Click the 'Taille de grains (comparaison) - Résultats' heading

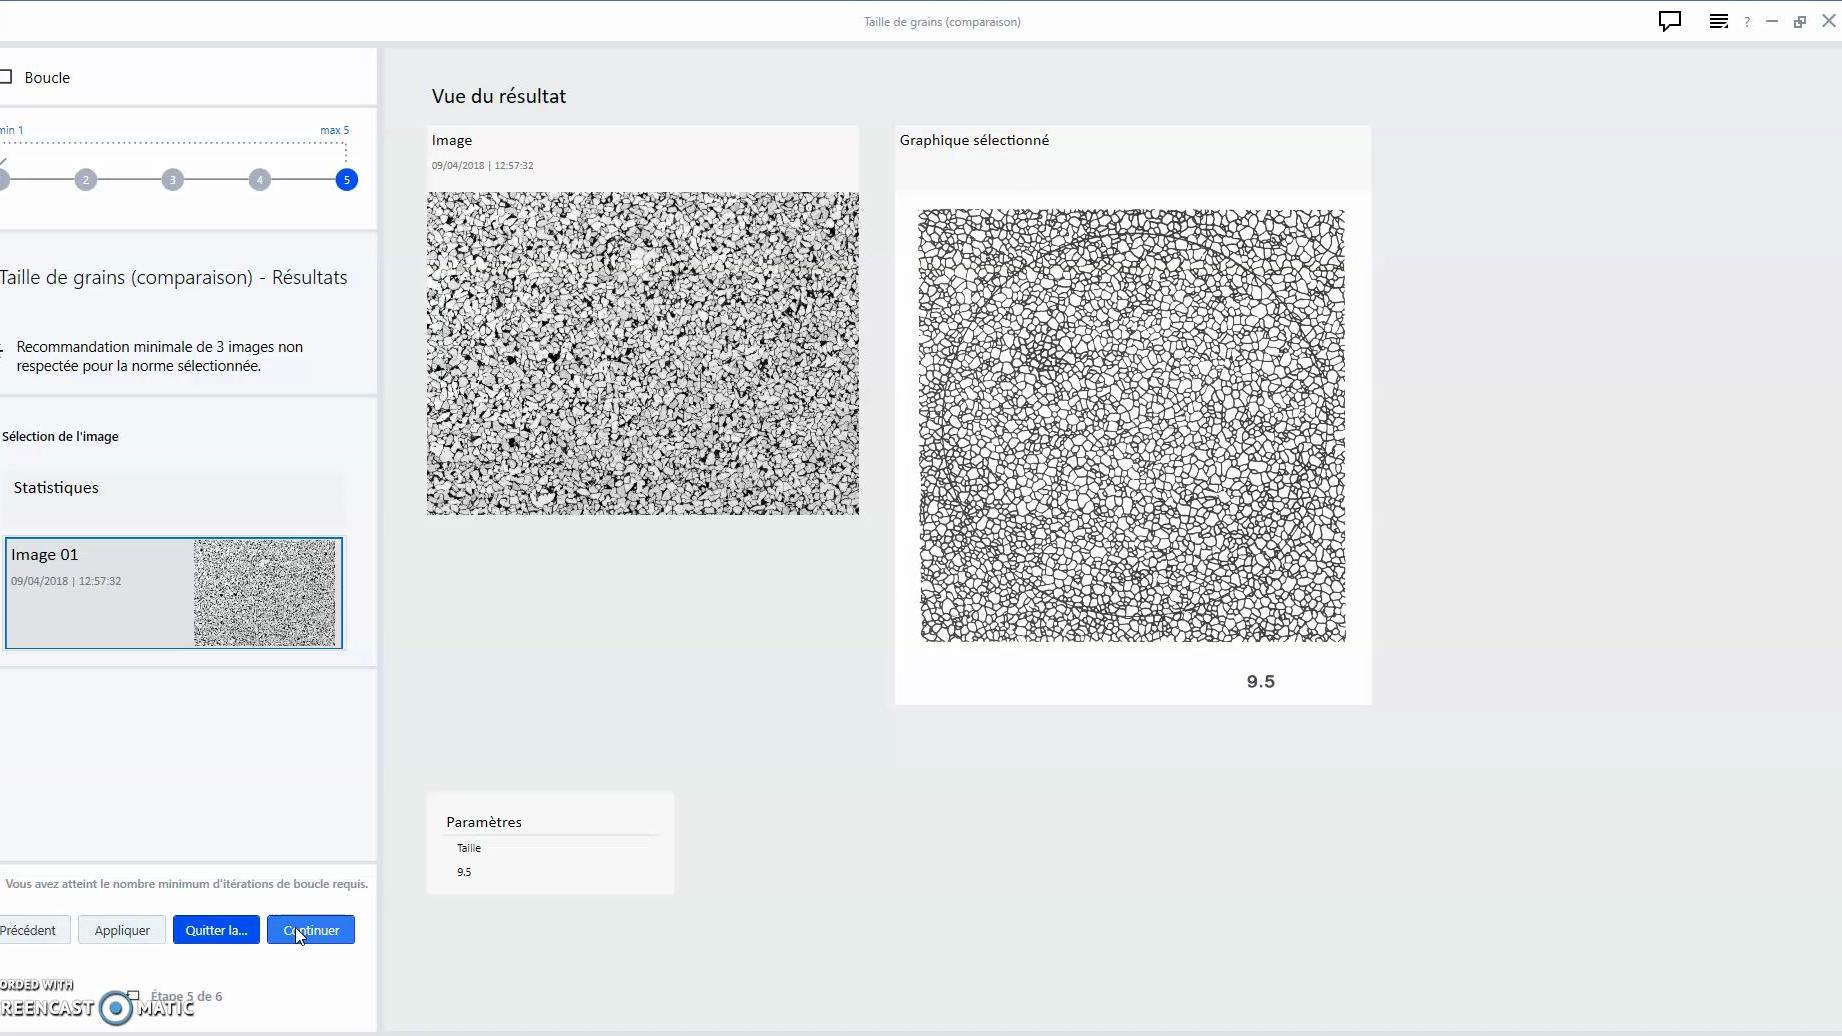click(x=174, y=277)
